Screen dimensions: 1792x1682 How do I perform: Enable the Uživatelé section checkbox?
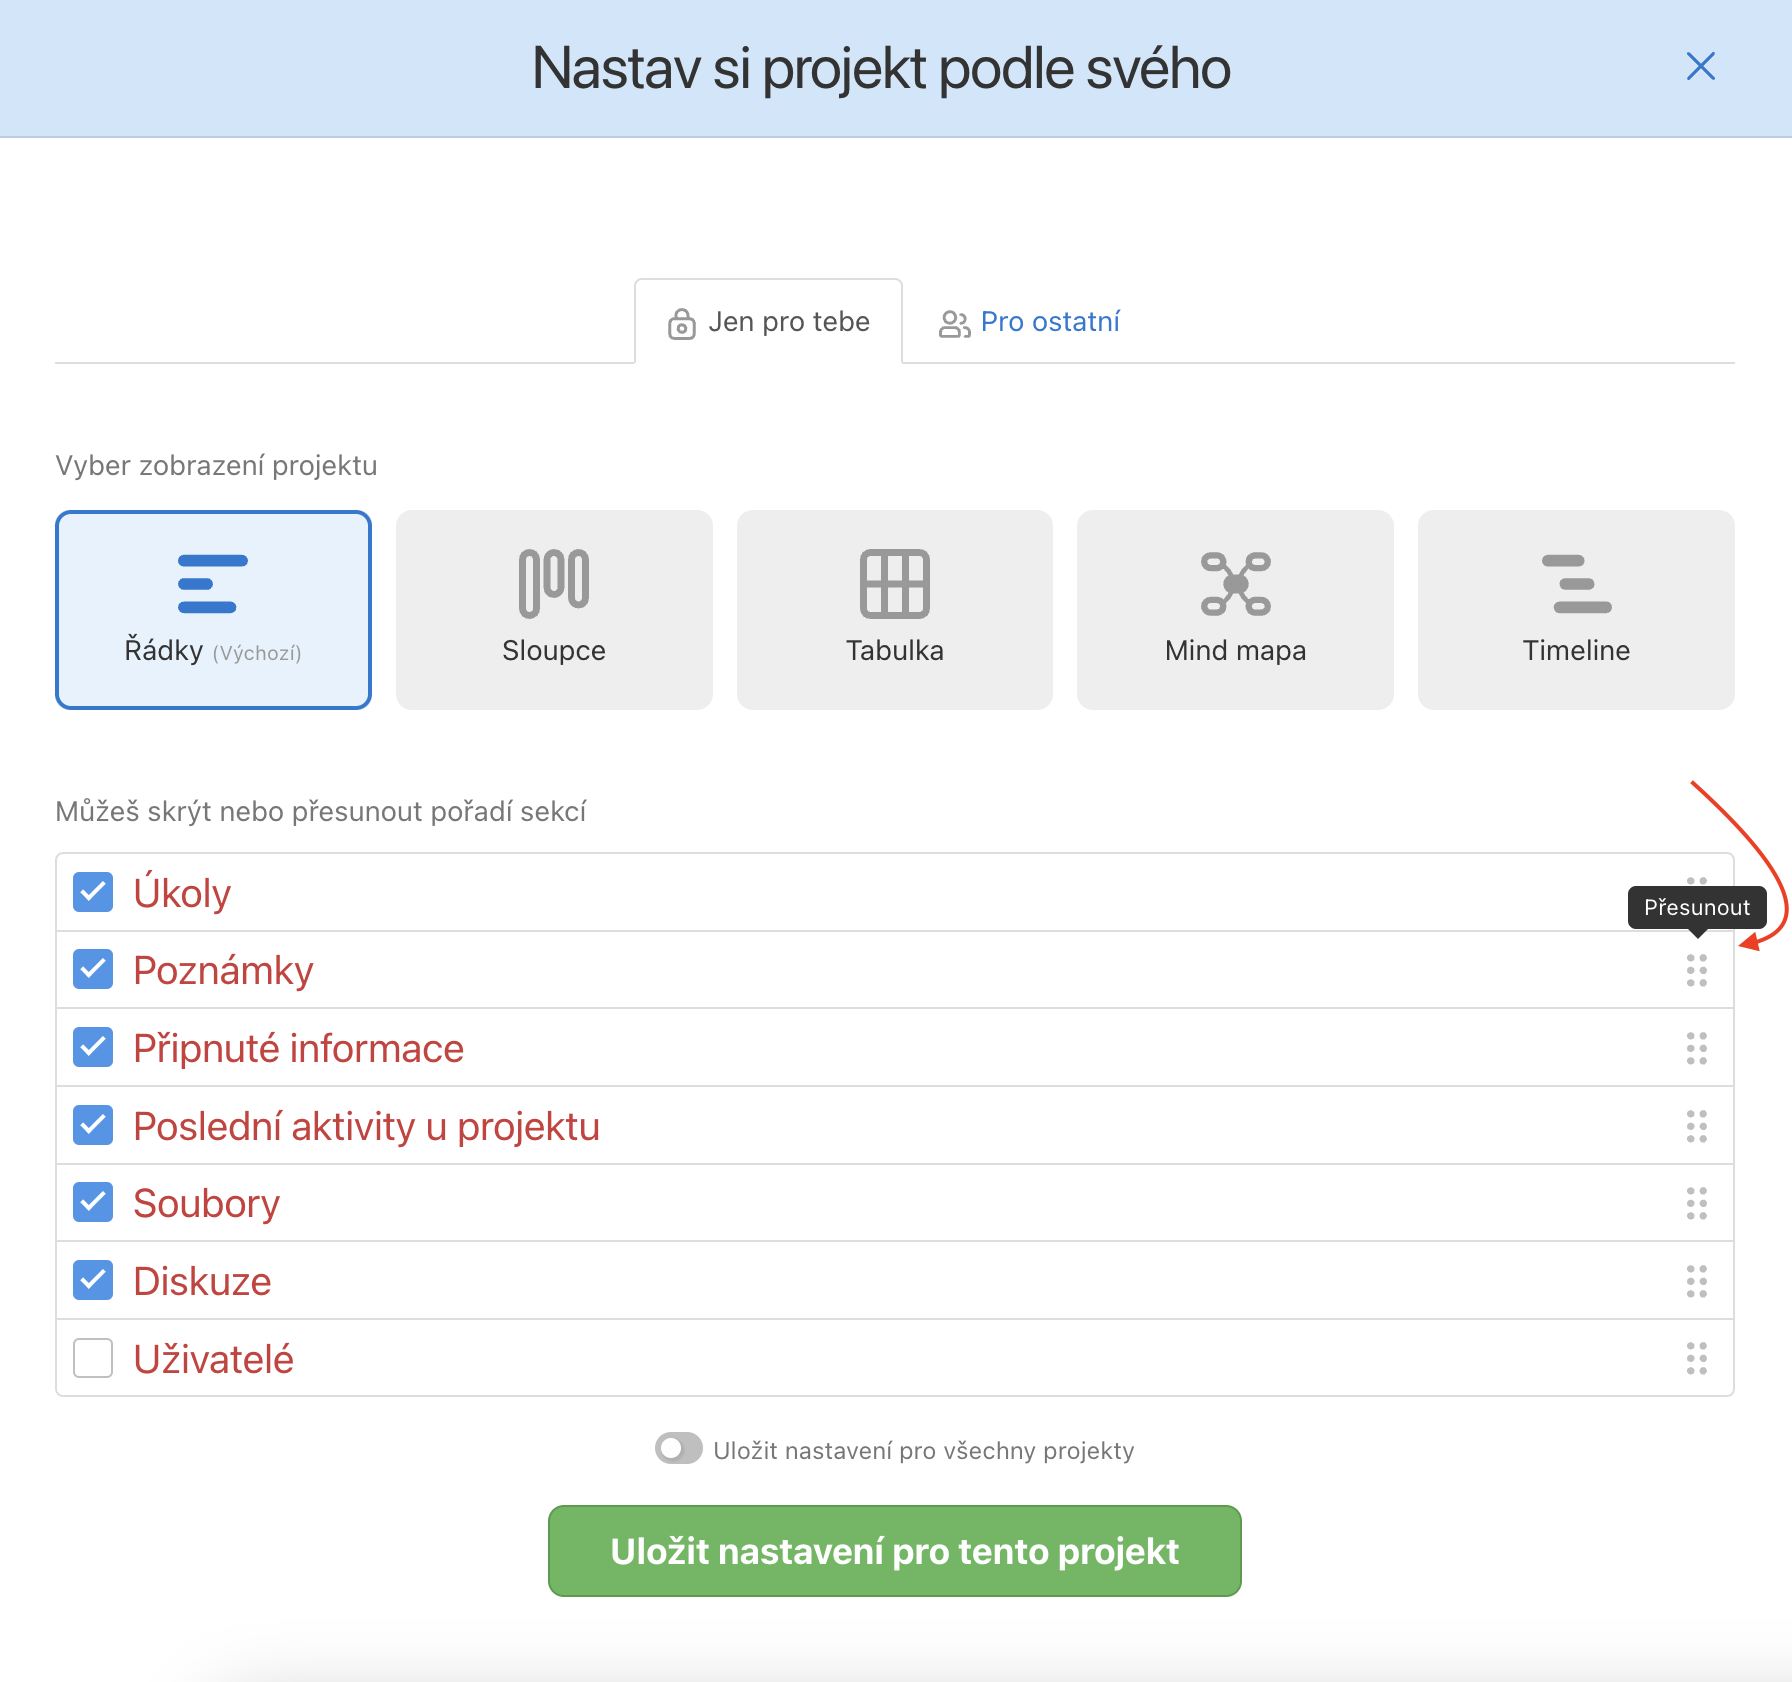point(93,1359)
